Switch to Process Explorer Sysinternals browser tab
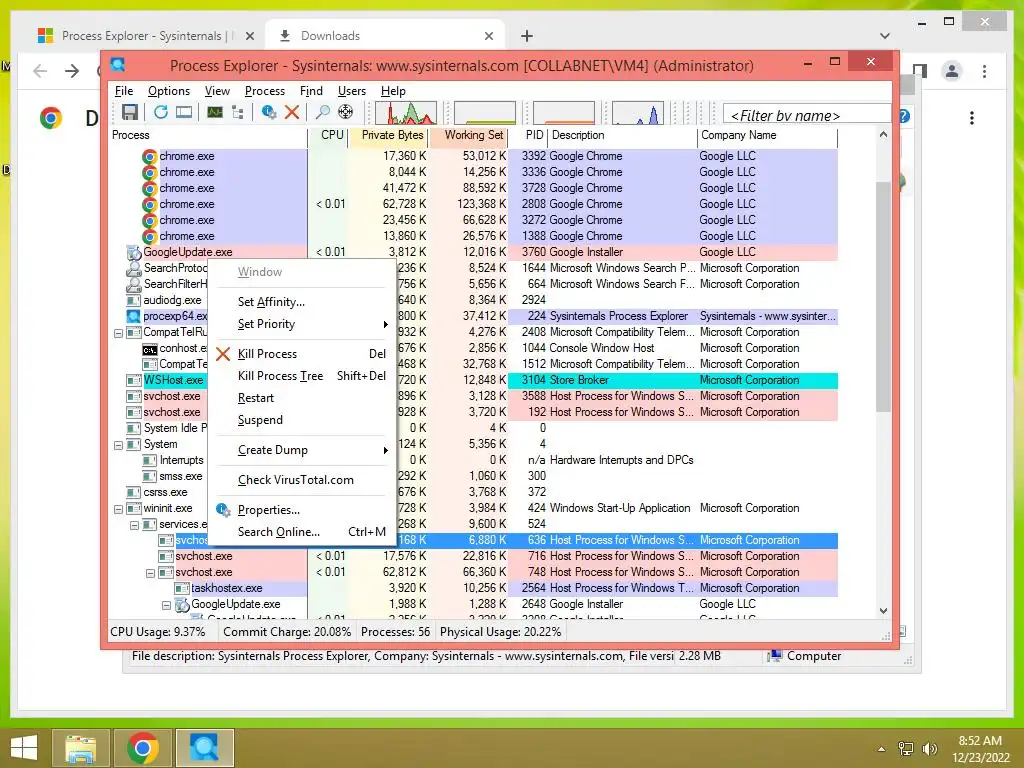Viewport: 1024px width, 768px height. 146,36
